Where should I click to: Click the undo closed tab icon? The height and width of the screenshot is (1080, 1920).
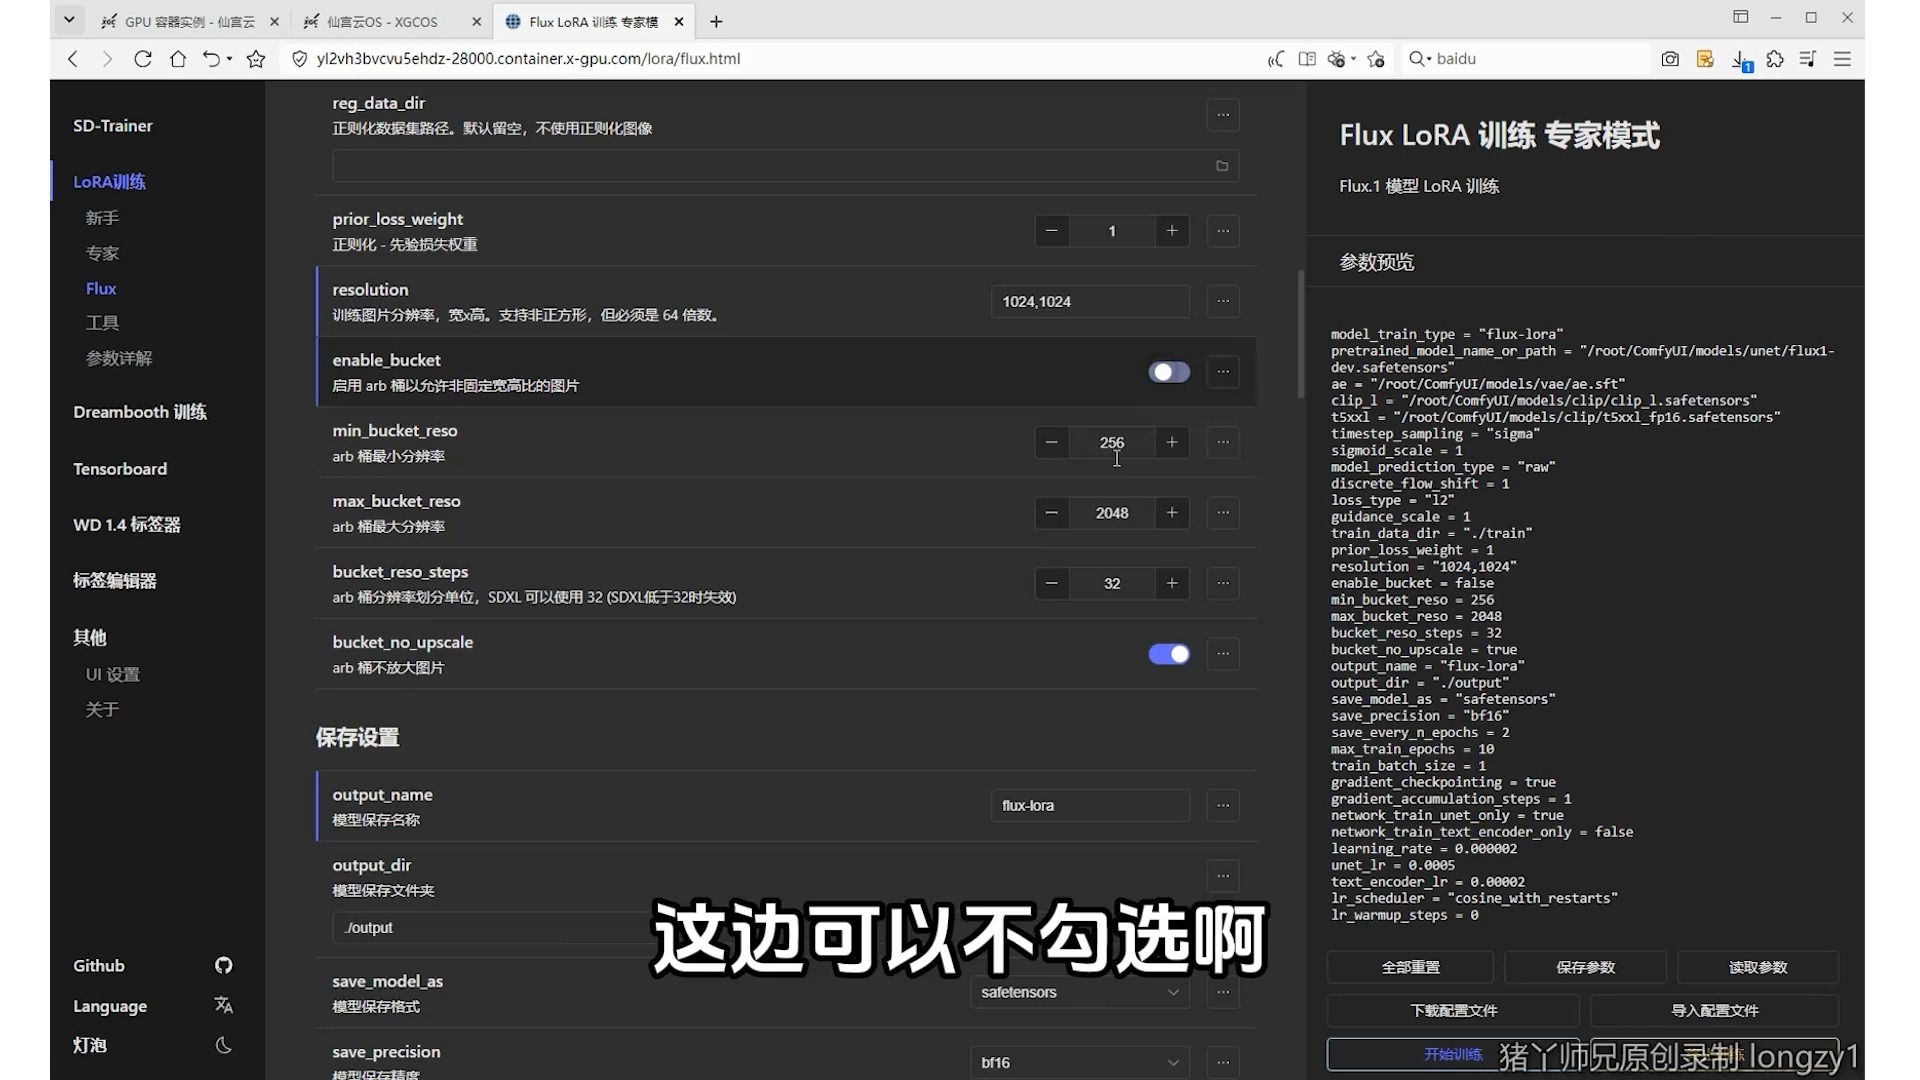(211, 59)
